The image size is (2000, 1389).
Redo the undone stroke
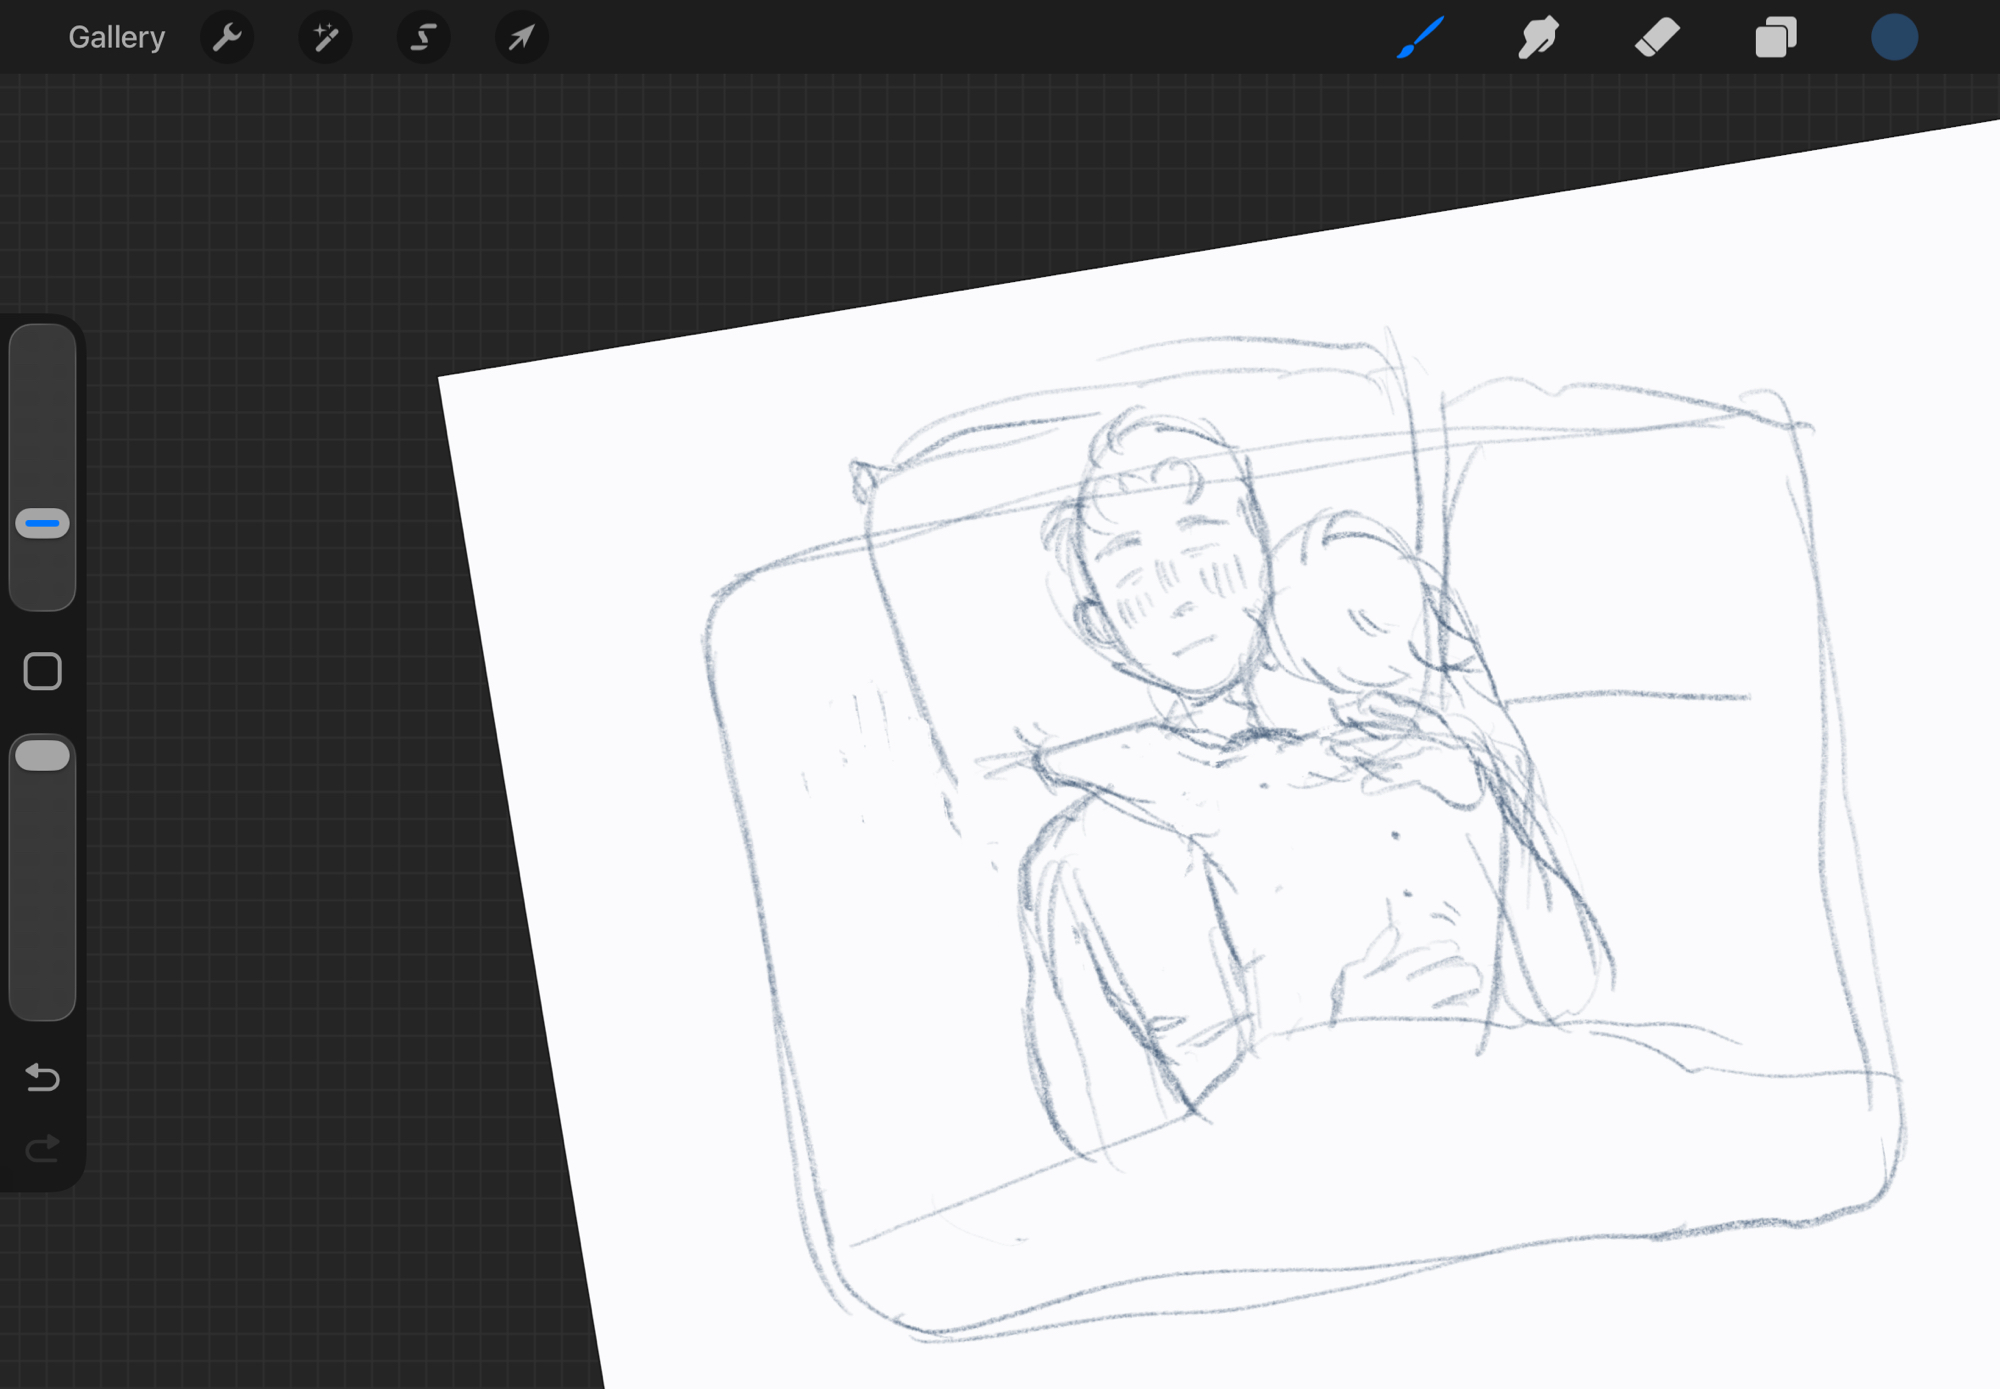[x=43, y=1148]
